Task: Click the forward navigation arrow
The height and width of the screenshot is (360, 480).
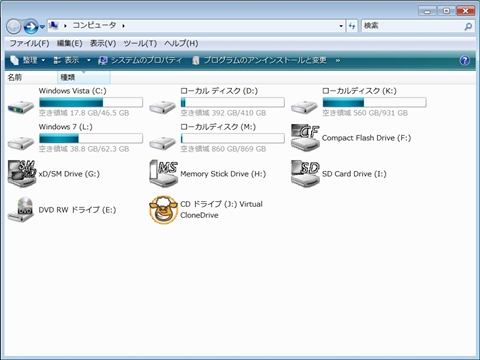Action: pos(31,26)
